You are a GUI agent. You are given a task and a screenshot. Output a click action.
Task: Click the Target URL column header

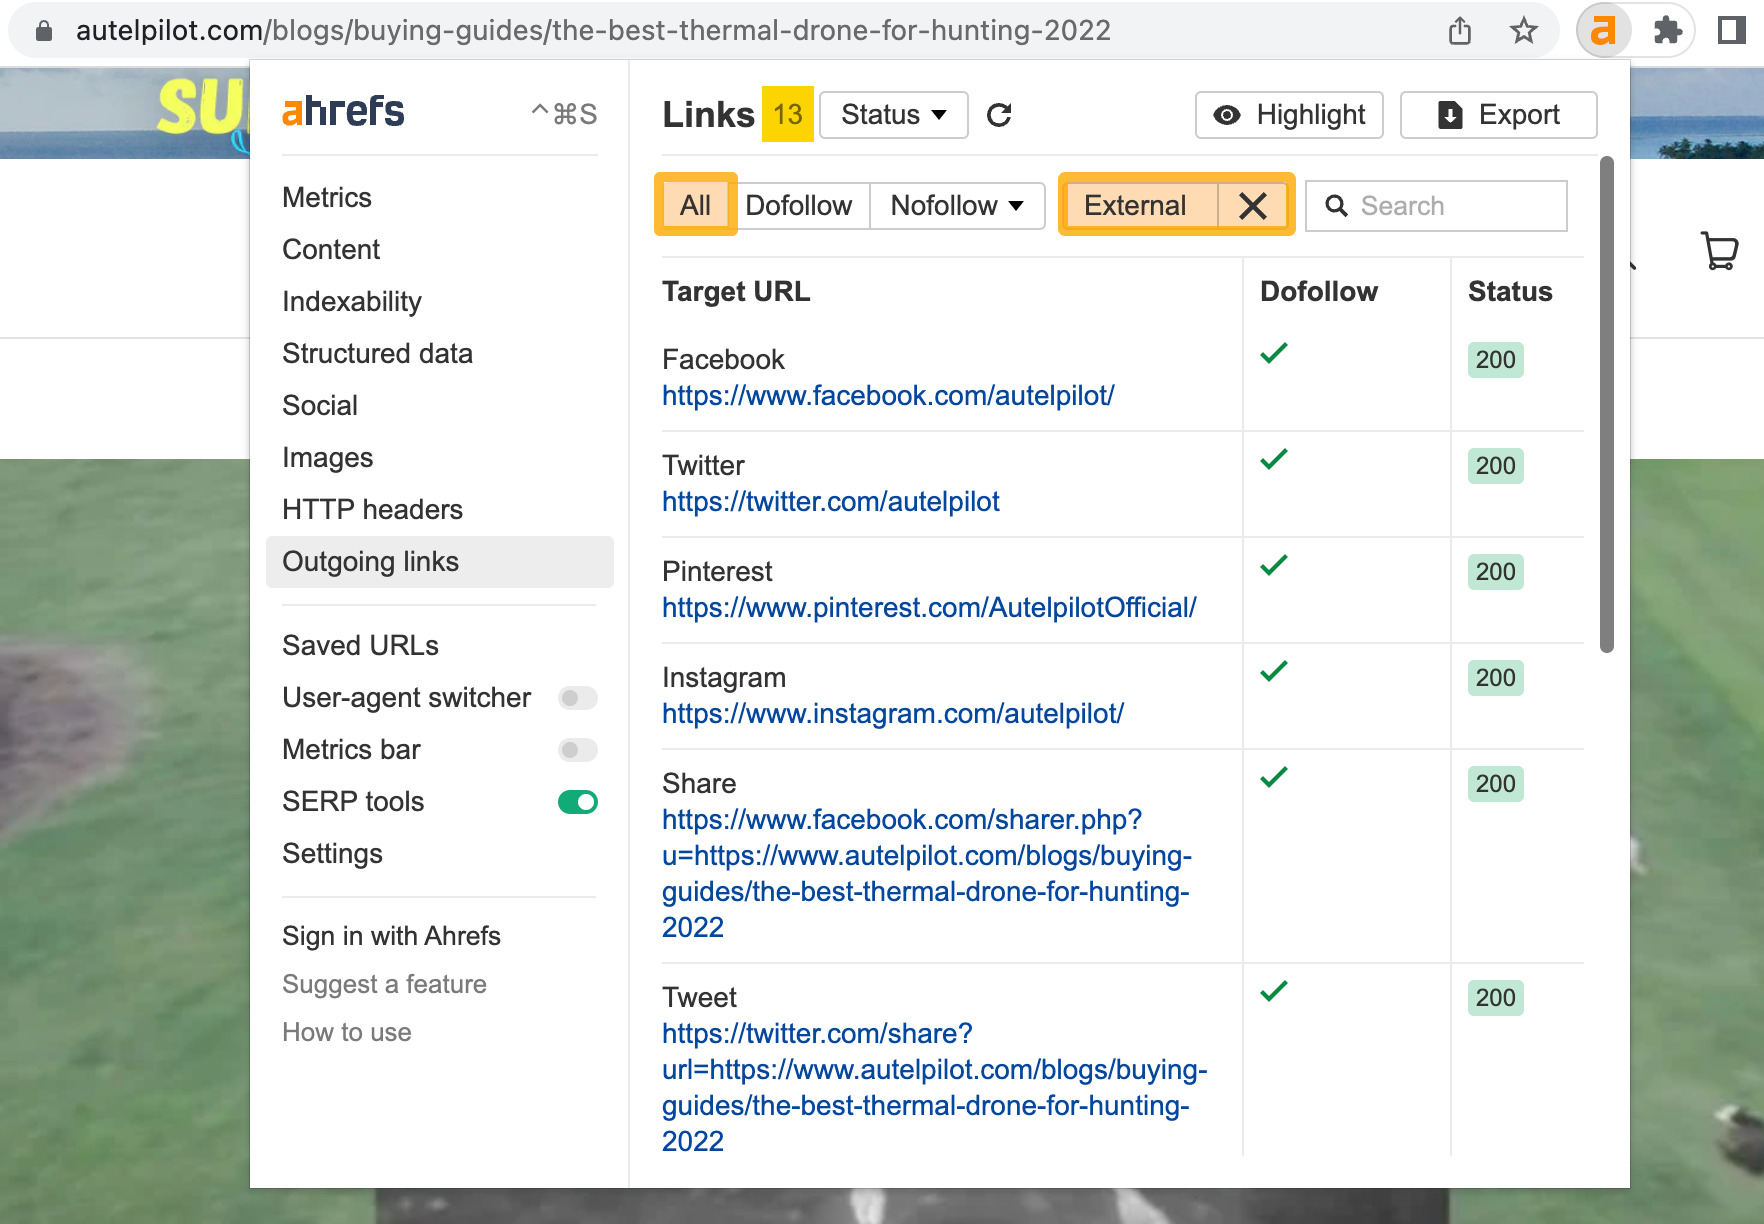pyautogui.click(x=736, y=292)
